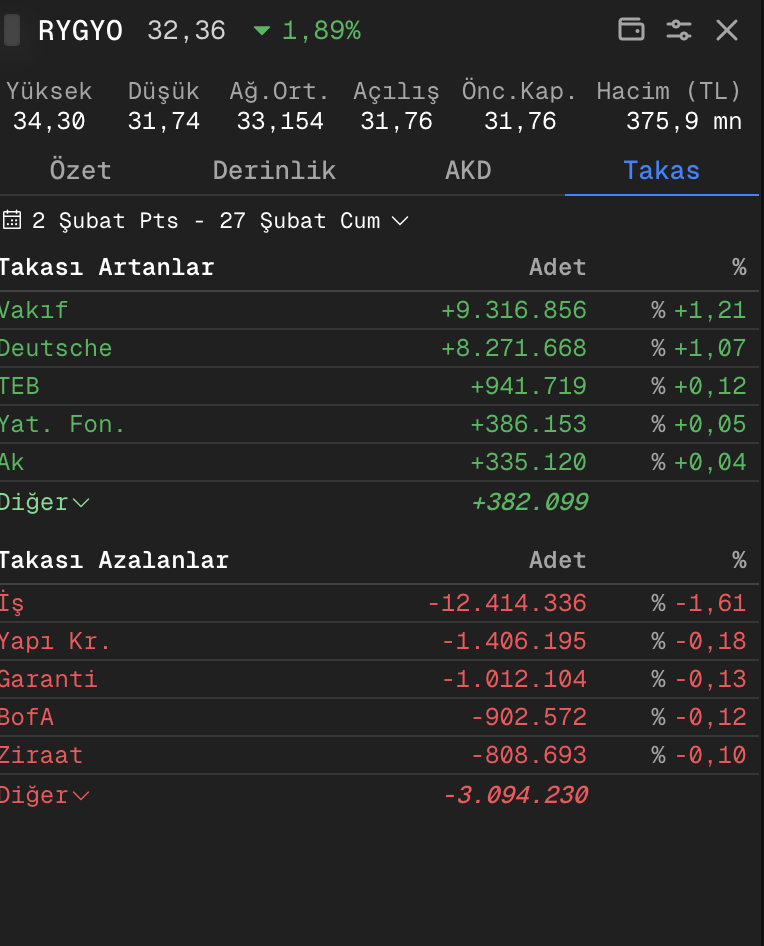Expand Diğer under Takası Artanlar
This screenshot has height=946, width=764.
pos(44,502)
